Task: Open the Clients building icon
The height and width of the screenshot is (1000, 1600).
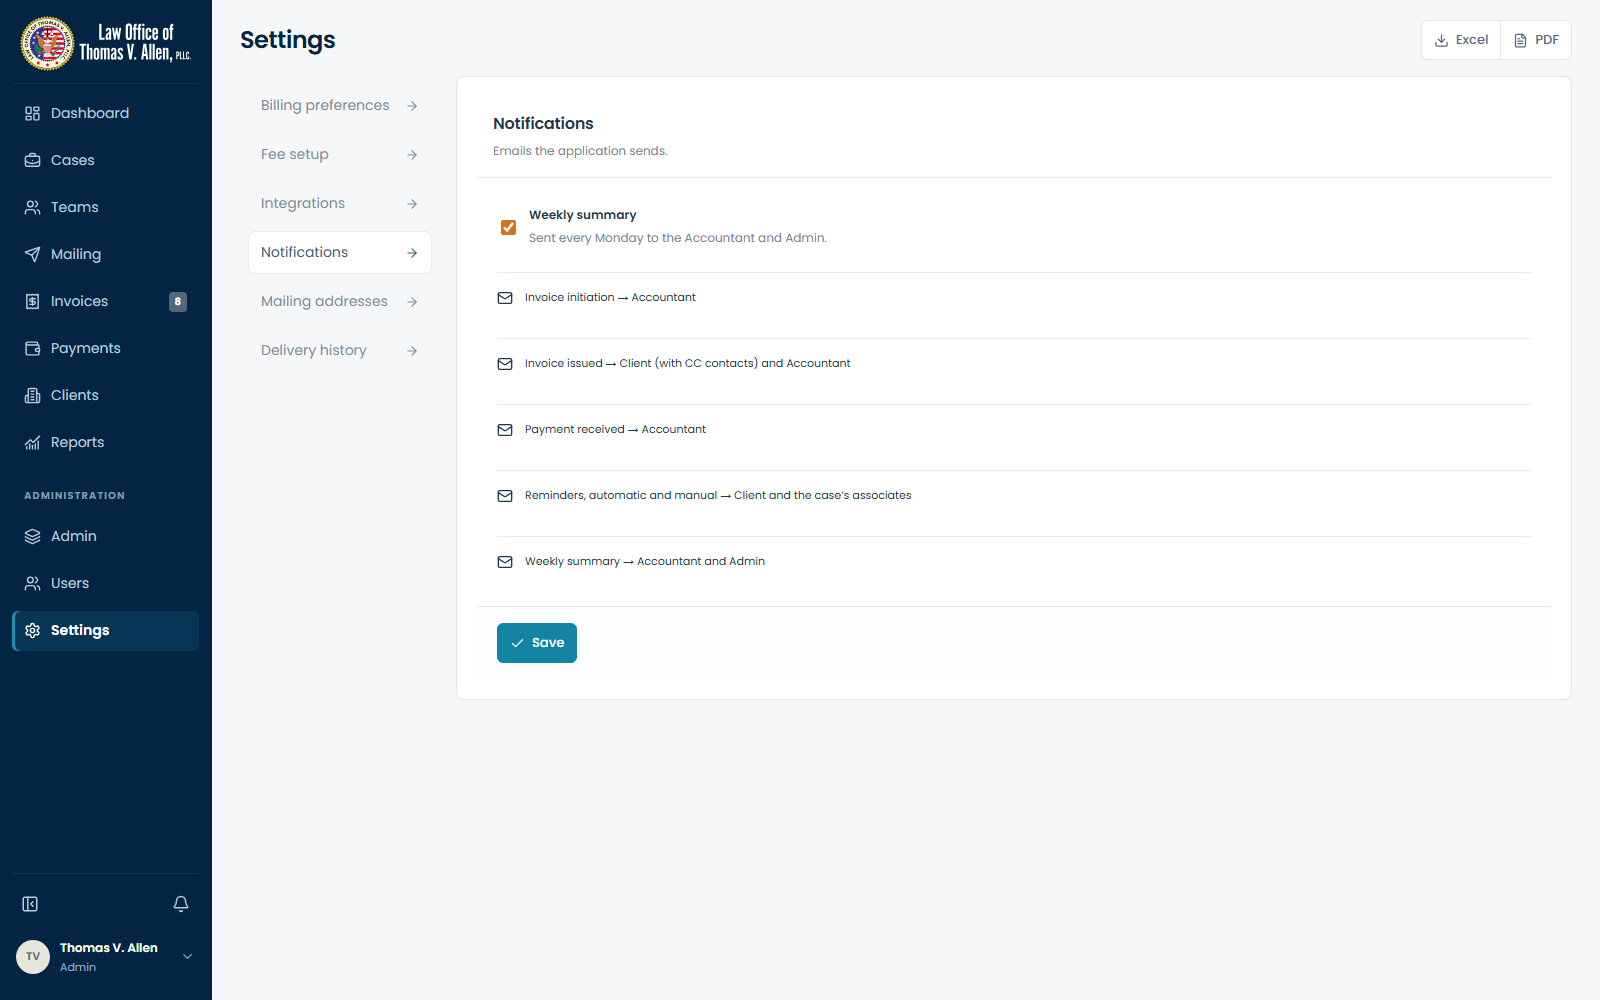Action: tap(32, 395)
